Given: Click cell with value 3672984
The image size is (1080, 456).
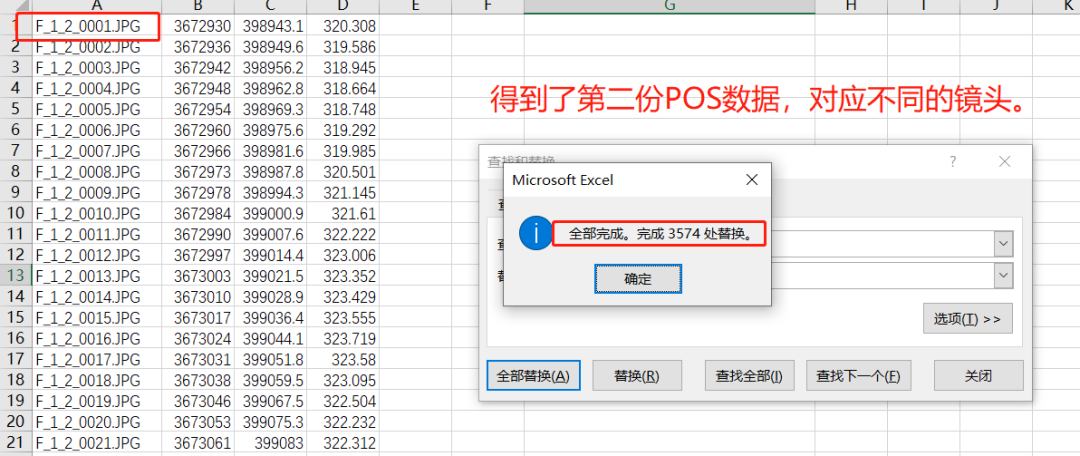Looking at the screenshot, I should click(202, 213).
